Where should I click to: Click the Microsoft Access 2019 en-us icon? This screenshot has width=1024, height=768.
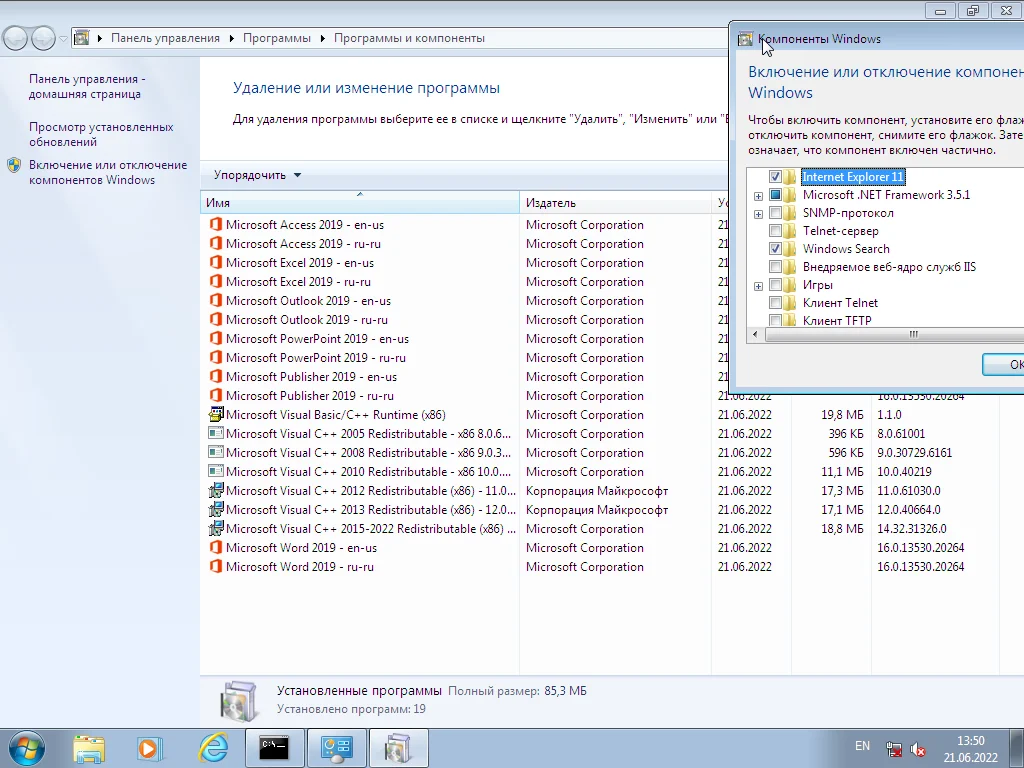point(216,225)
